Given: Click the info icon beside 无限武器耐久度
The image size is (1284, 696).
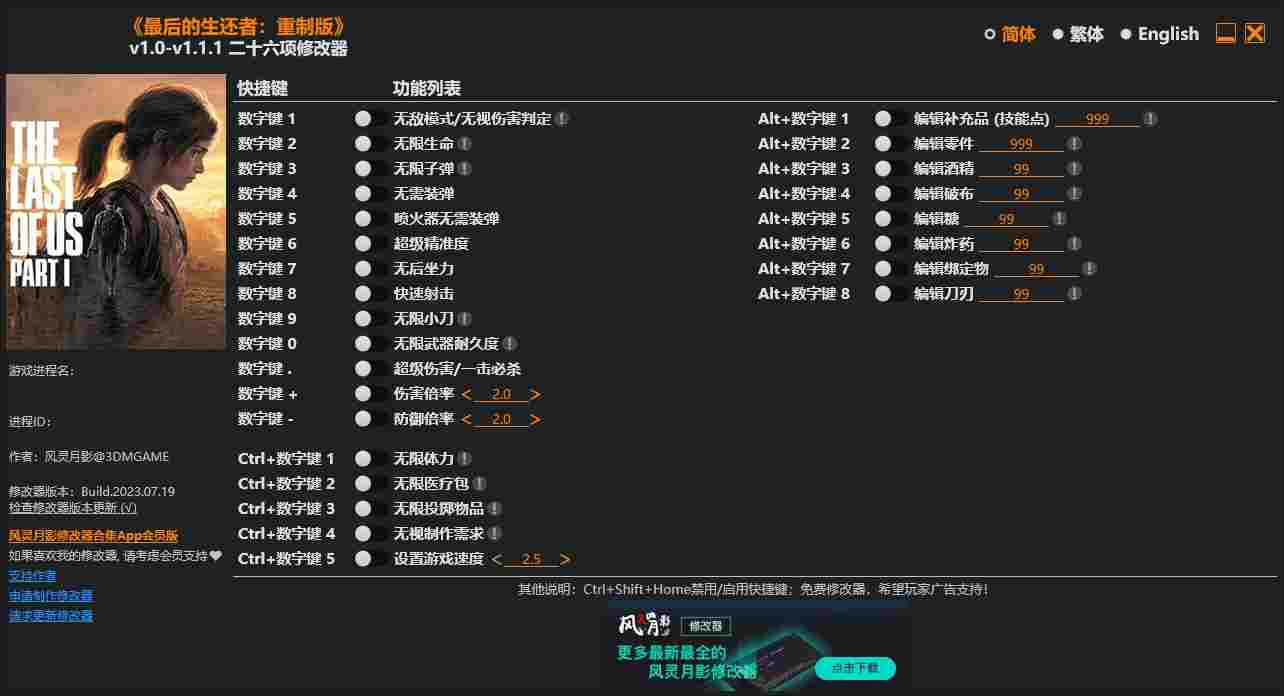Looking at the screenshot, I should 510,344.
